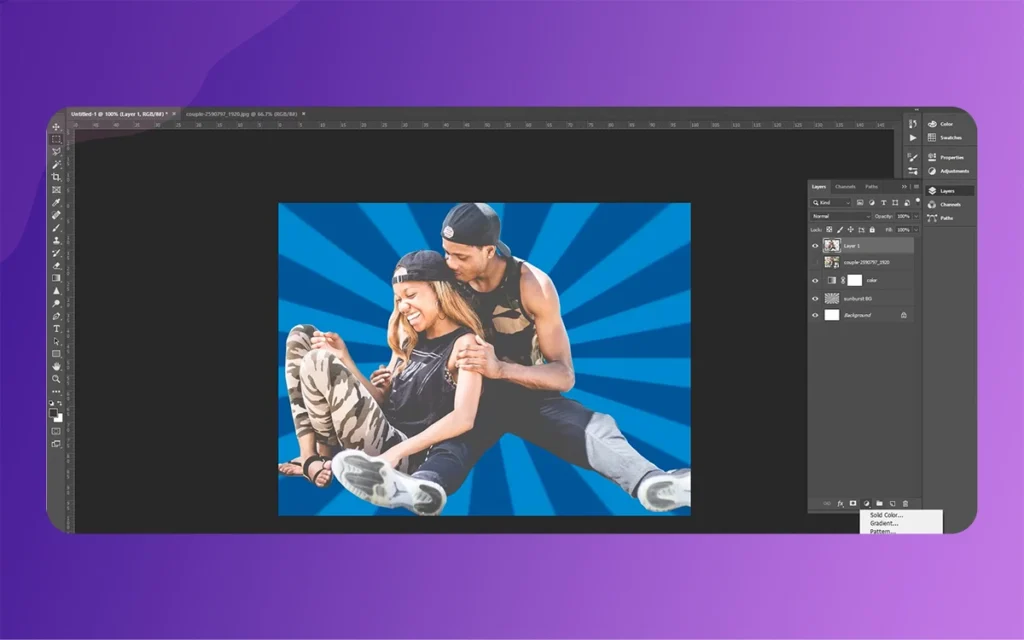Pick the Eraser tool
1024x640 pixels.
pos(56,265)
